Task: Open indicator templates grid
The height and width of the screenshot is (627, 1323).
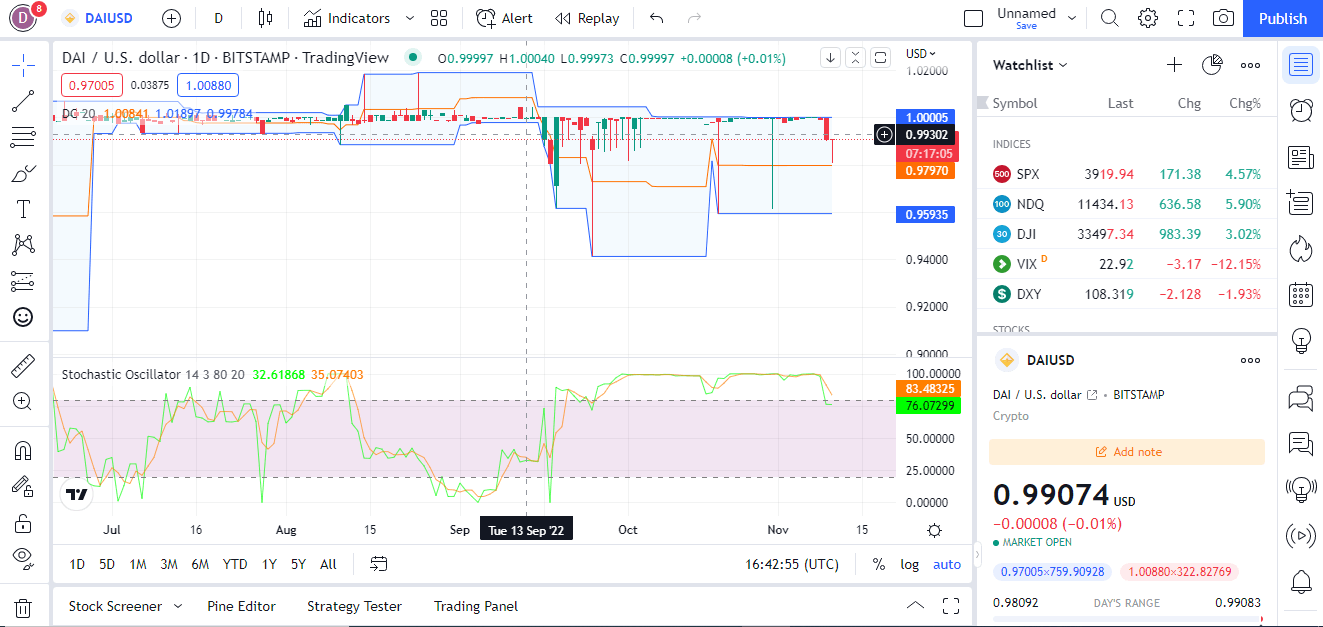Action: (x=439, y=18)
